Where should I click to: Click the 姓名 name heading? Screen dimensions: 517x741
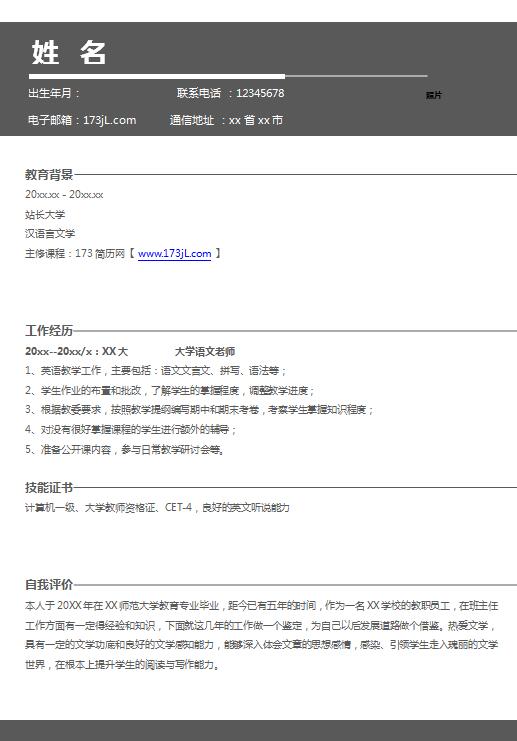coord(69,52)
